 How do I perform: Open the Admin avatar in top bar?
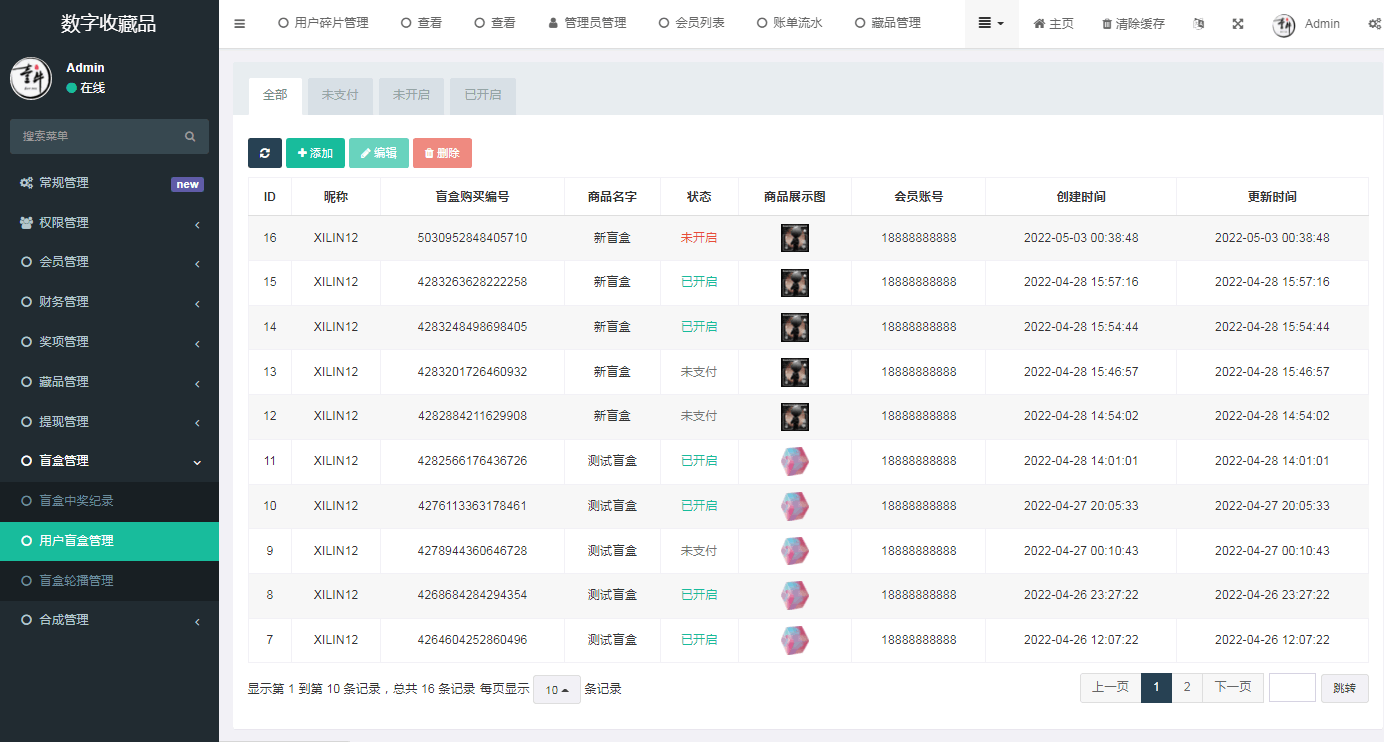point(1284,25)
